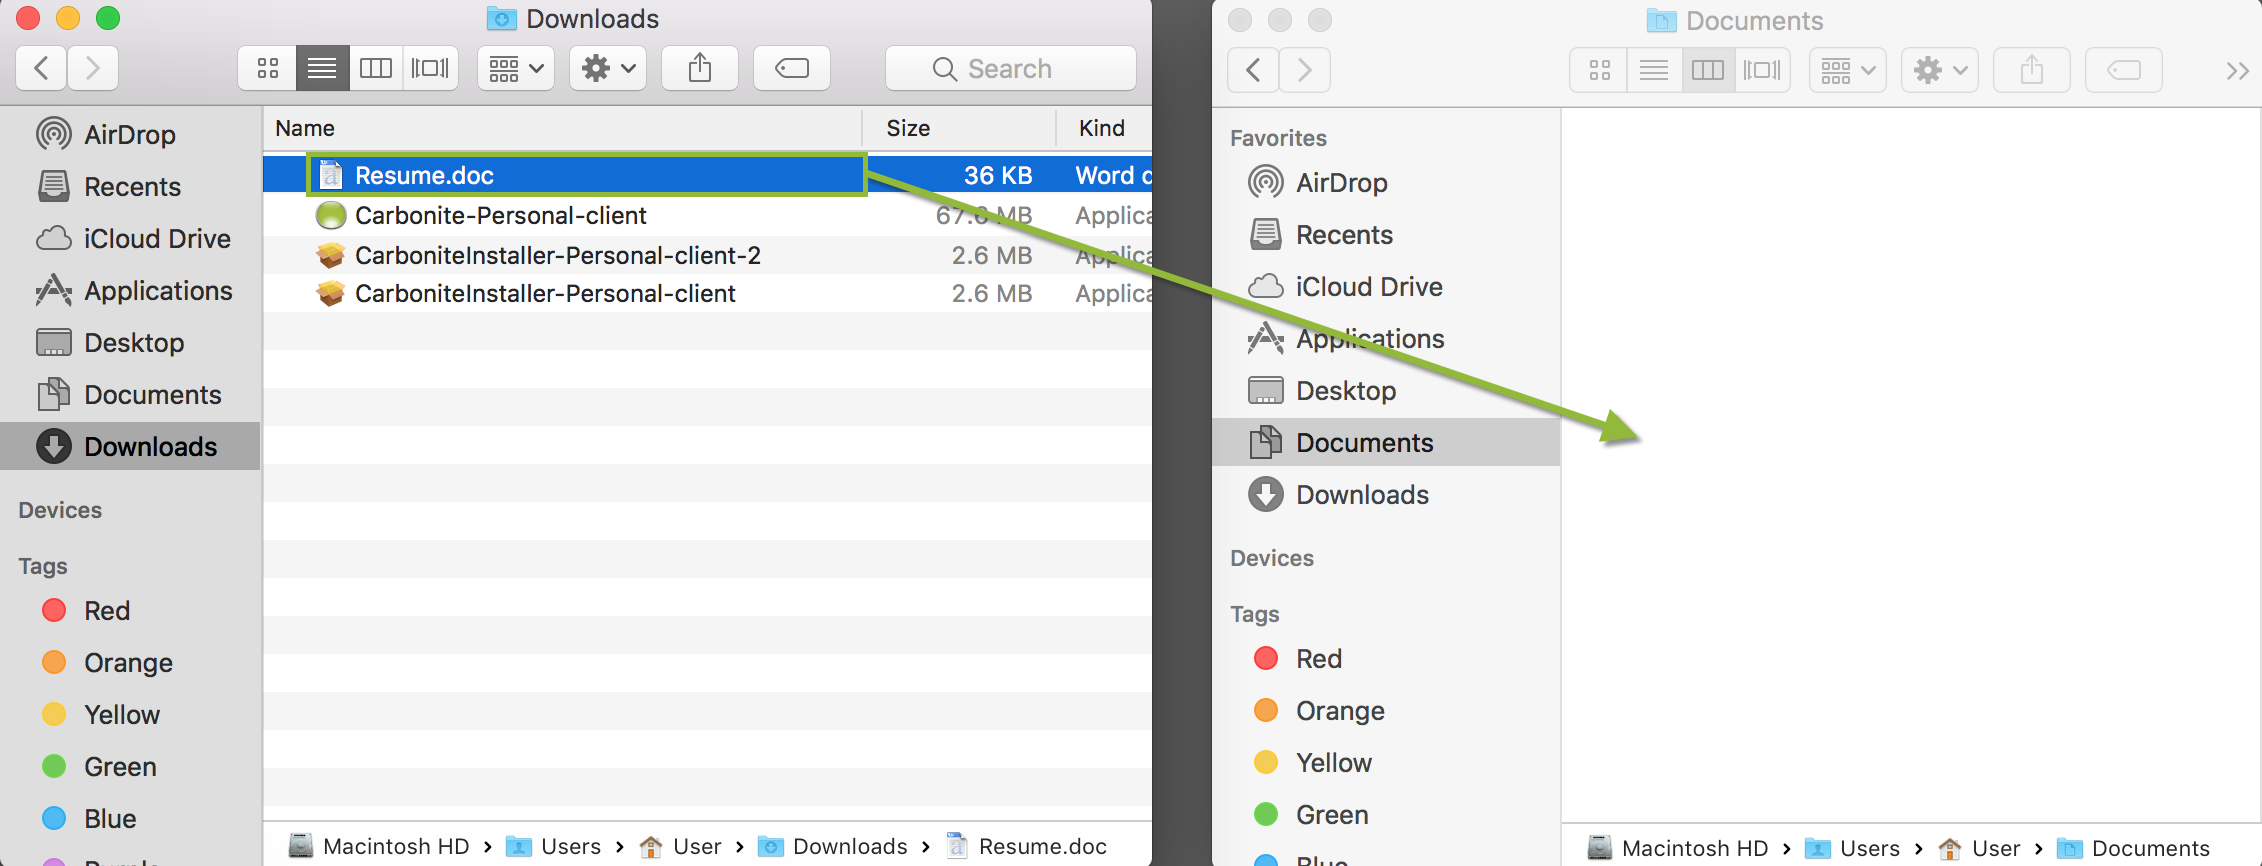2262x866 pixels.
Task: Filter by Red tag in Documents window
Action: click(1386, 658)
